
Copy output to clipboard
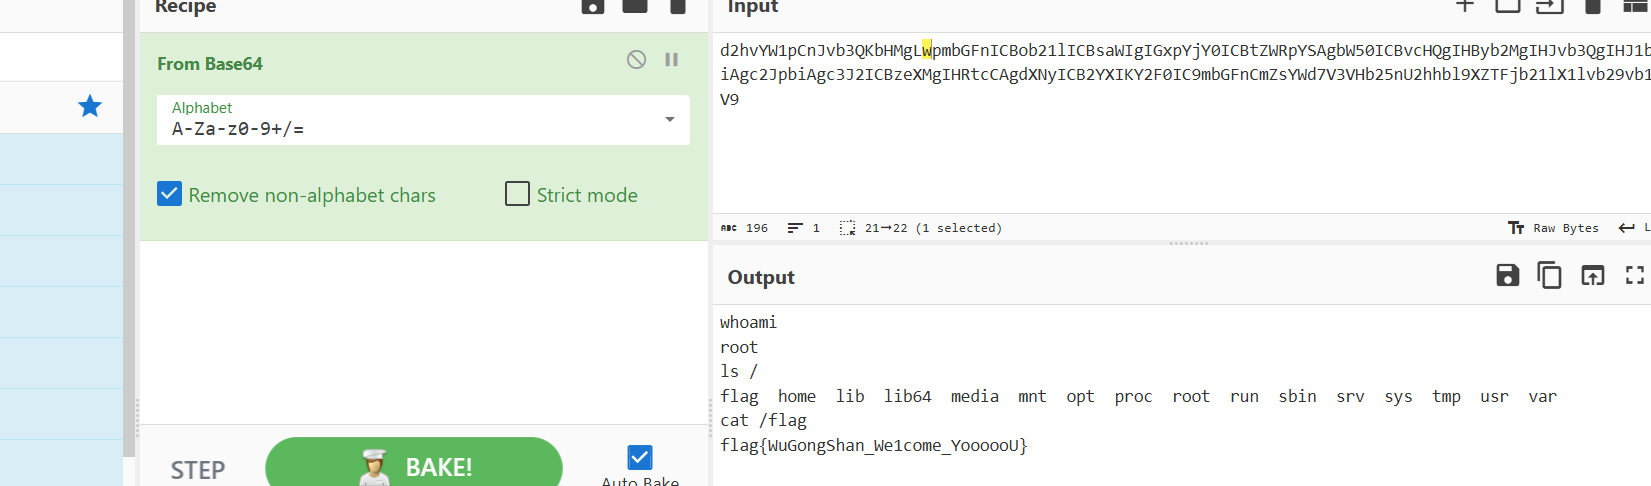tap(1549, 276)
